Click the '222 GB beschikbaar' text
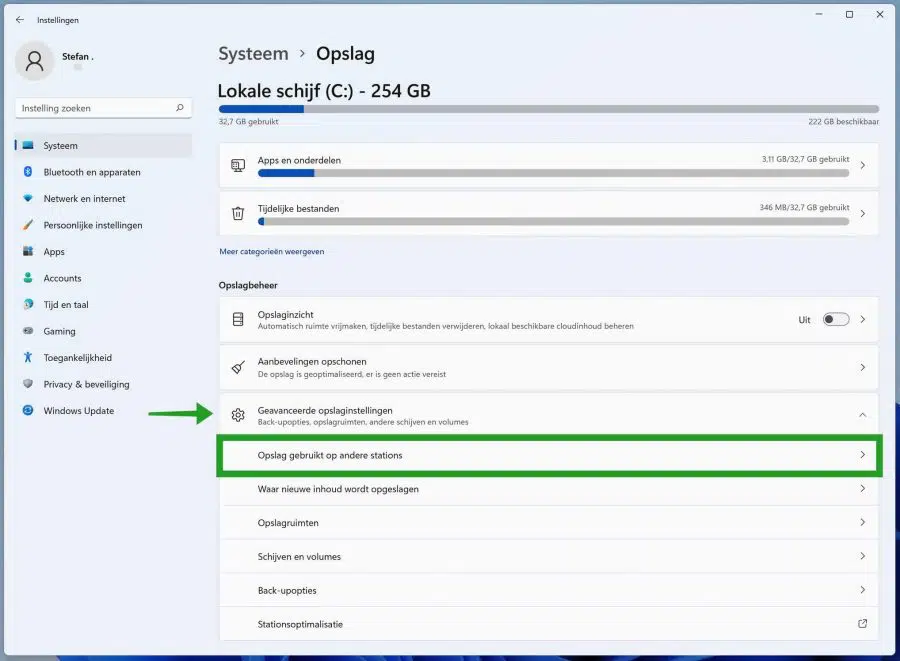Screen dimensions: 900x661 click(843, 122)
